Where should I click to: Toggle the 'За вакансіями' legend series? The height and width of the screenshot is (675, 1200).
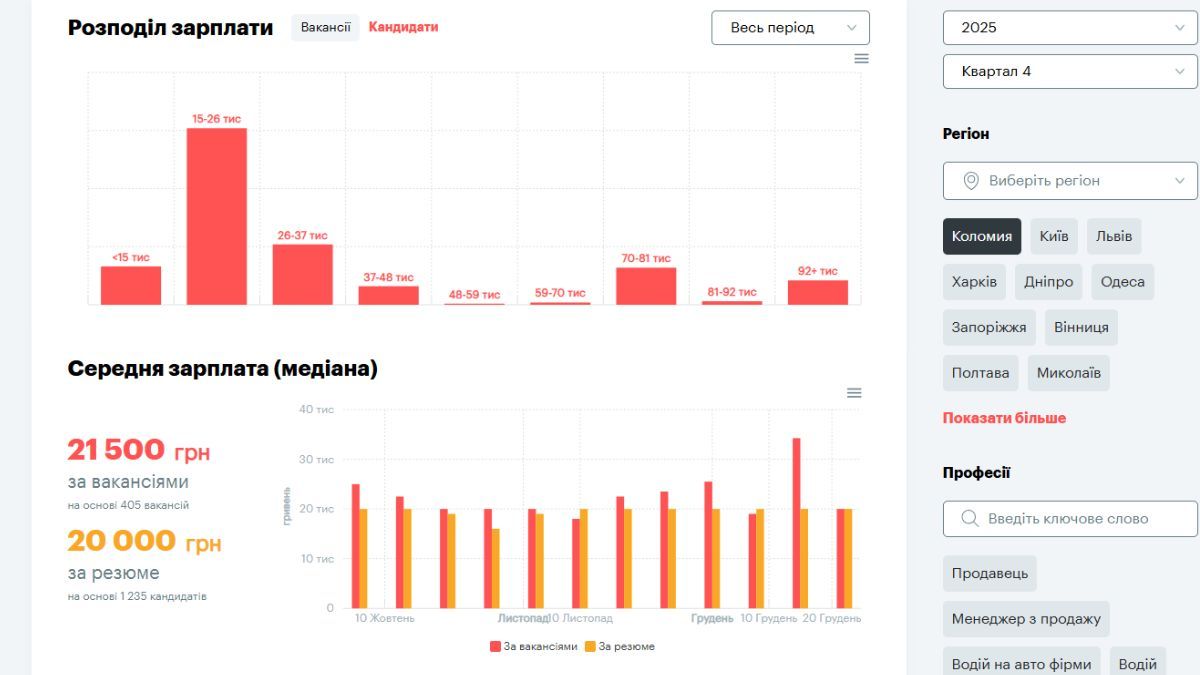[534, 646]
